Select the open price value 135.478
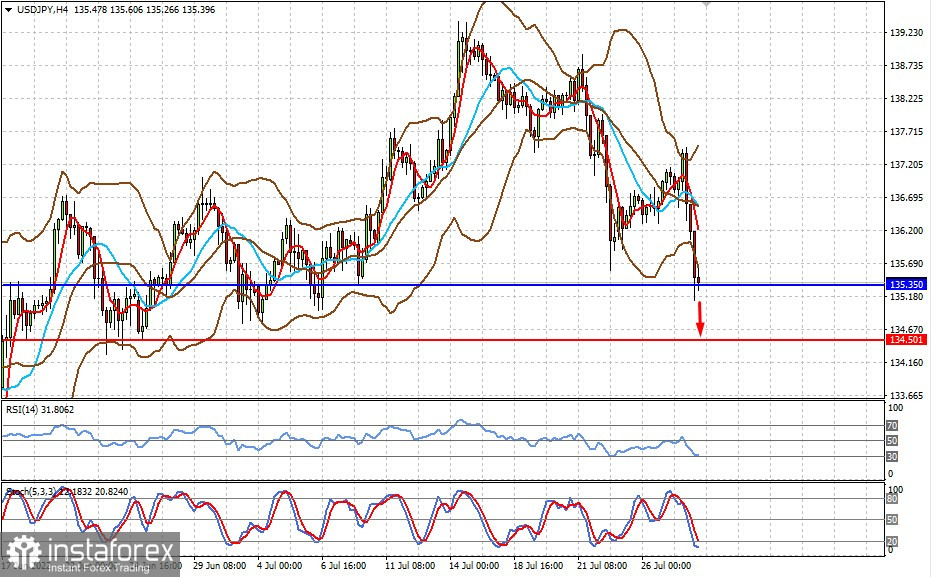 click(x=91, y=10)
